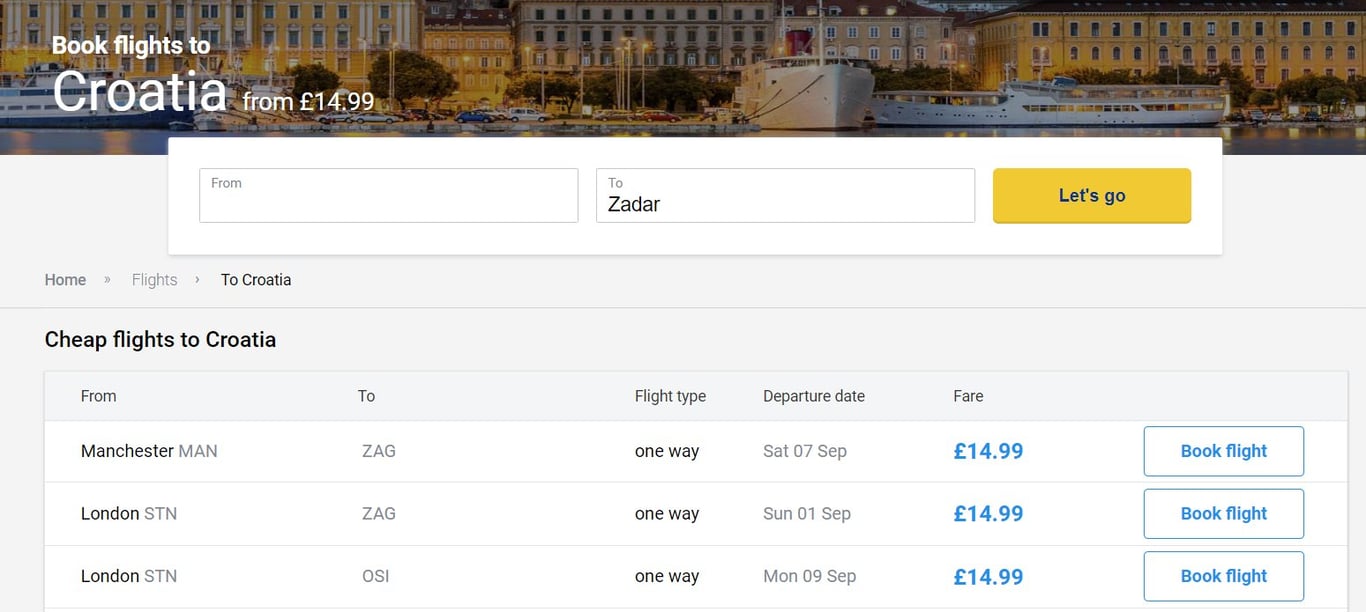Click the Sat 07 Sep departure date
1366x612 pixels.
[804, 451]
